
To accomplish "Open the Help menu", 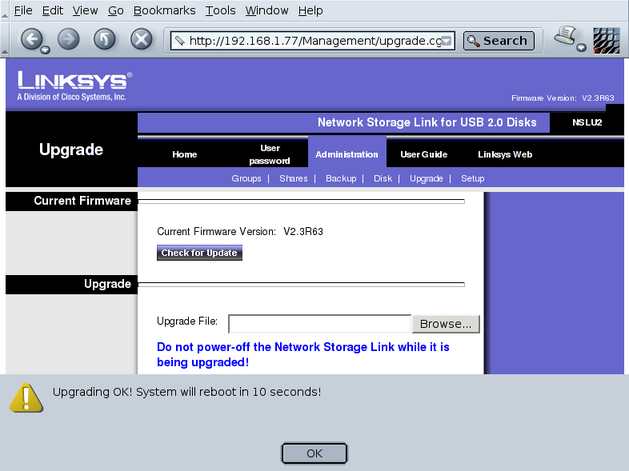I will 310,10.
